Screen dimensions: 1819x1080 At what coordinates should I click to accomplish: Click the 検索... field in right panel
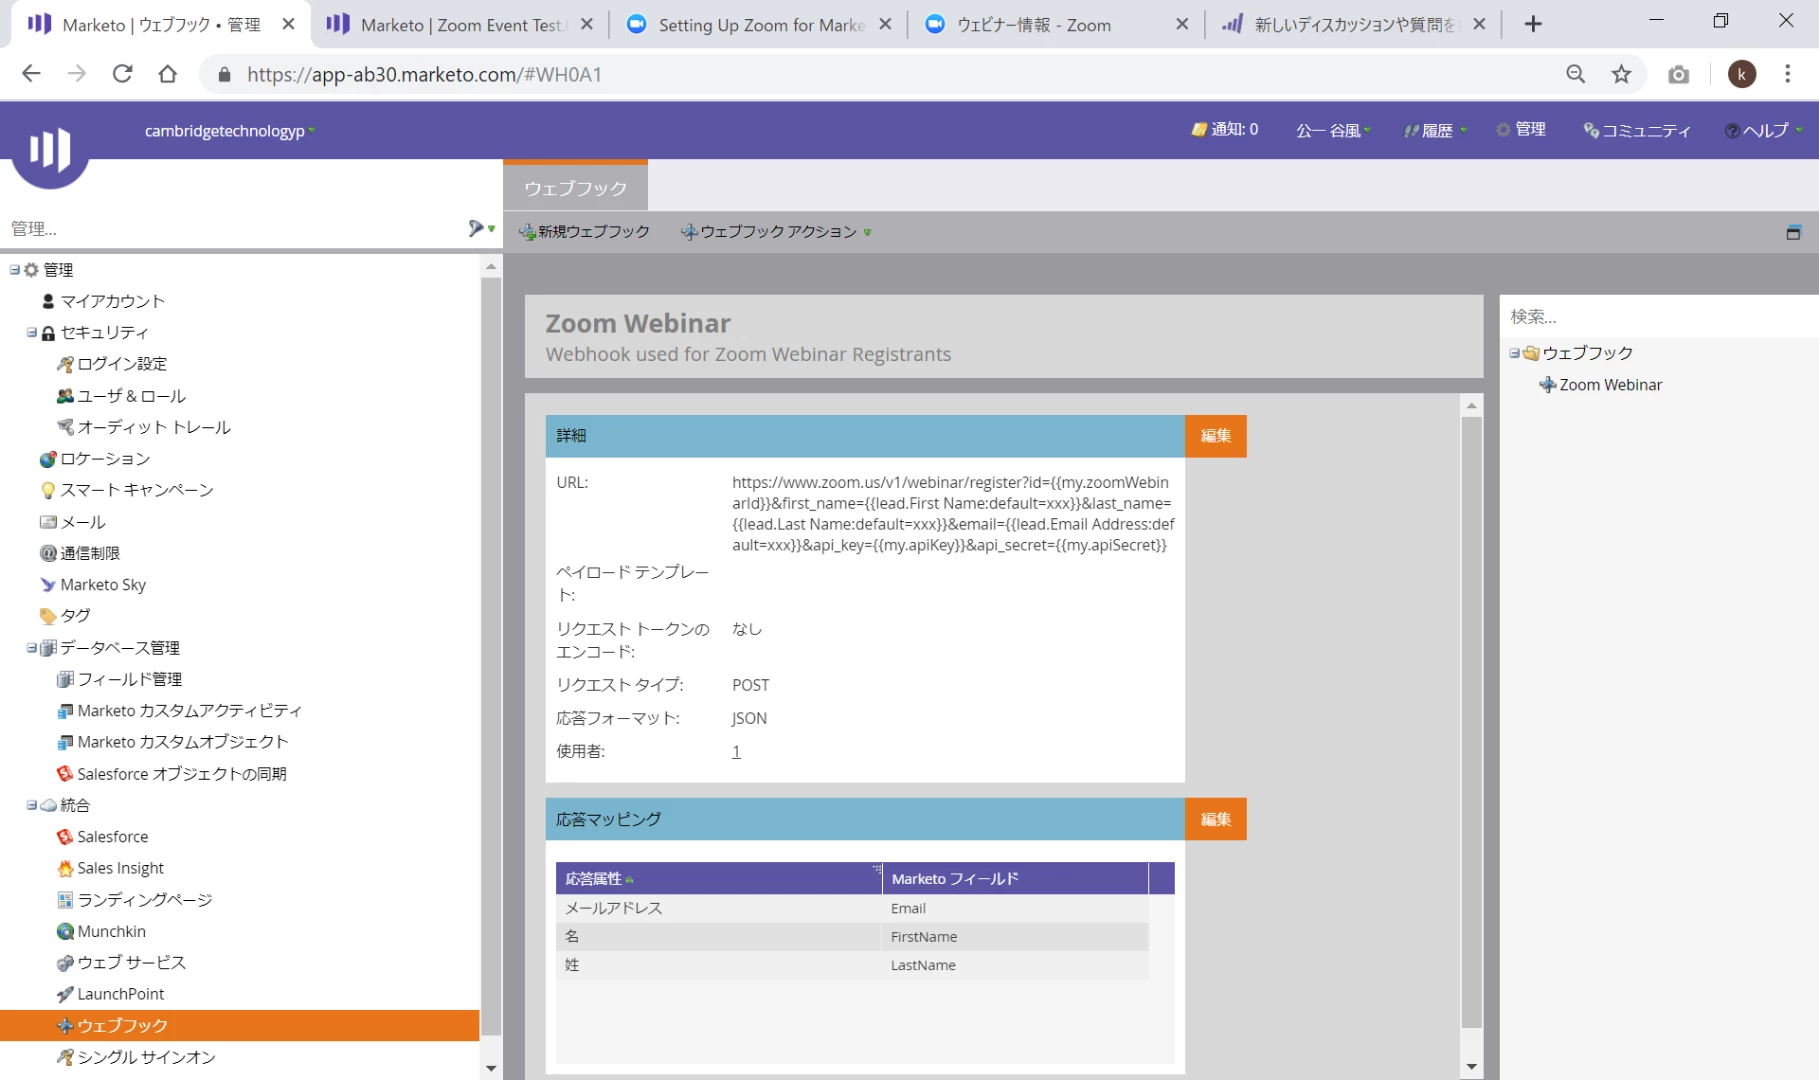[1658, 317]
